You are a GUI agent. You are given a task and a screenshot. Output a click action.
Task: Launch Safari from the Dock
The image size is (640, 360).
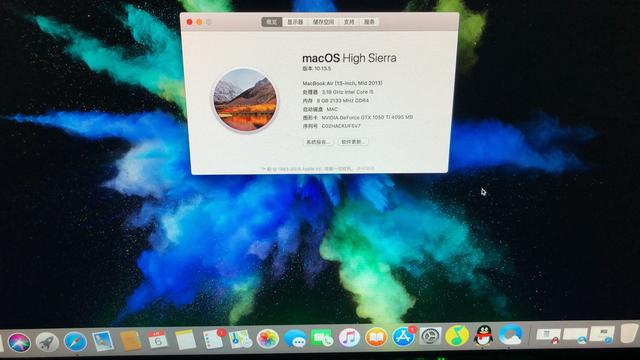pyautogui.click(x=75, y=341)
